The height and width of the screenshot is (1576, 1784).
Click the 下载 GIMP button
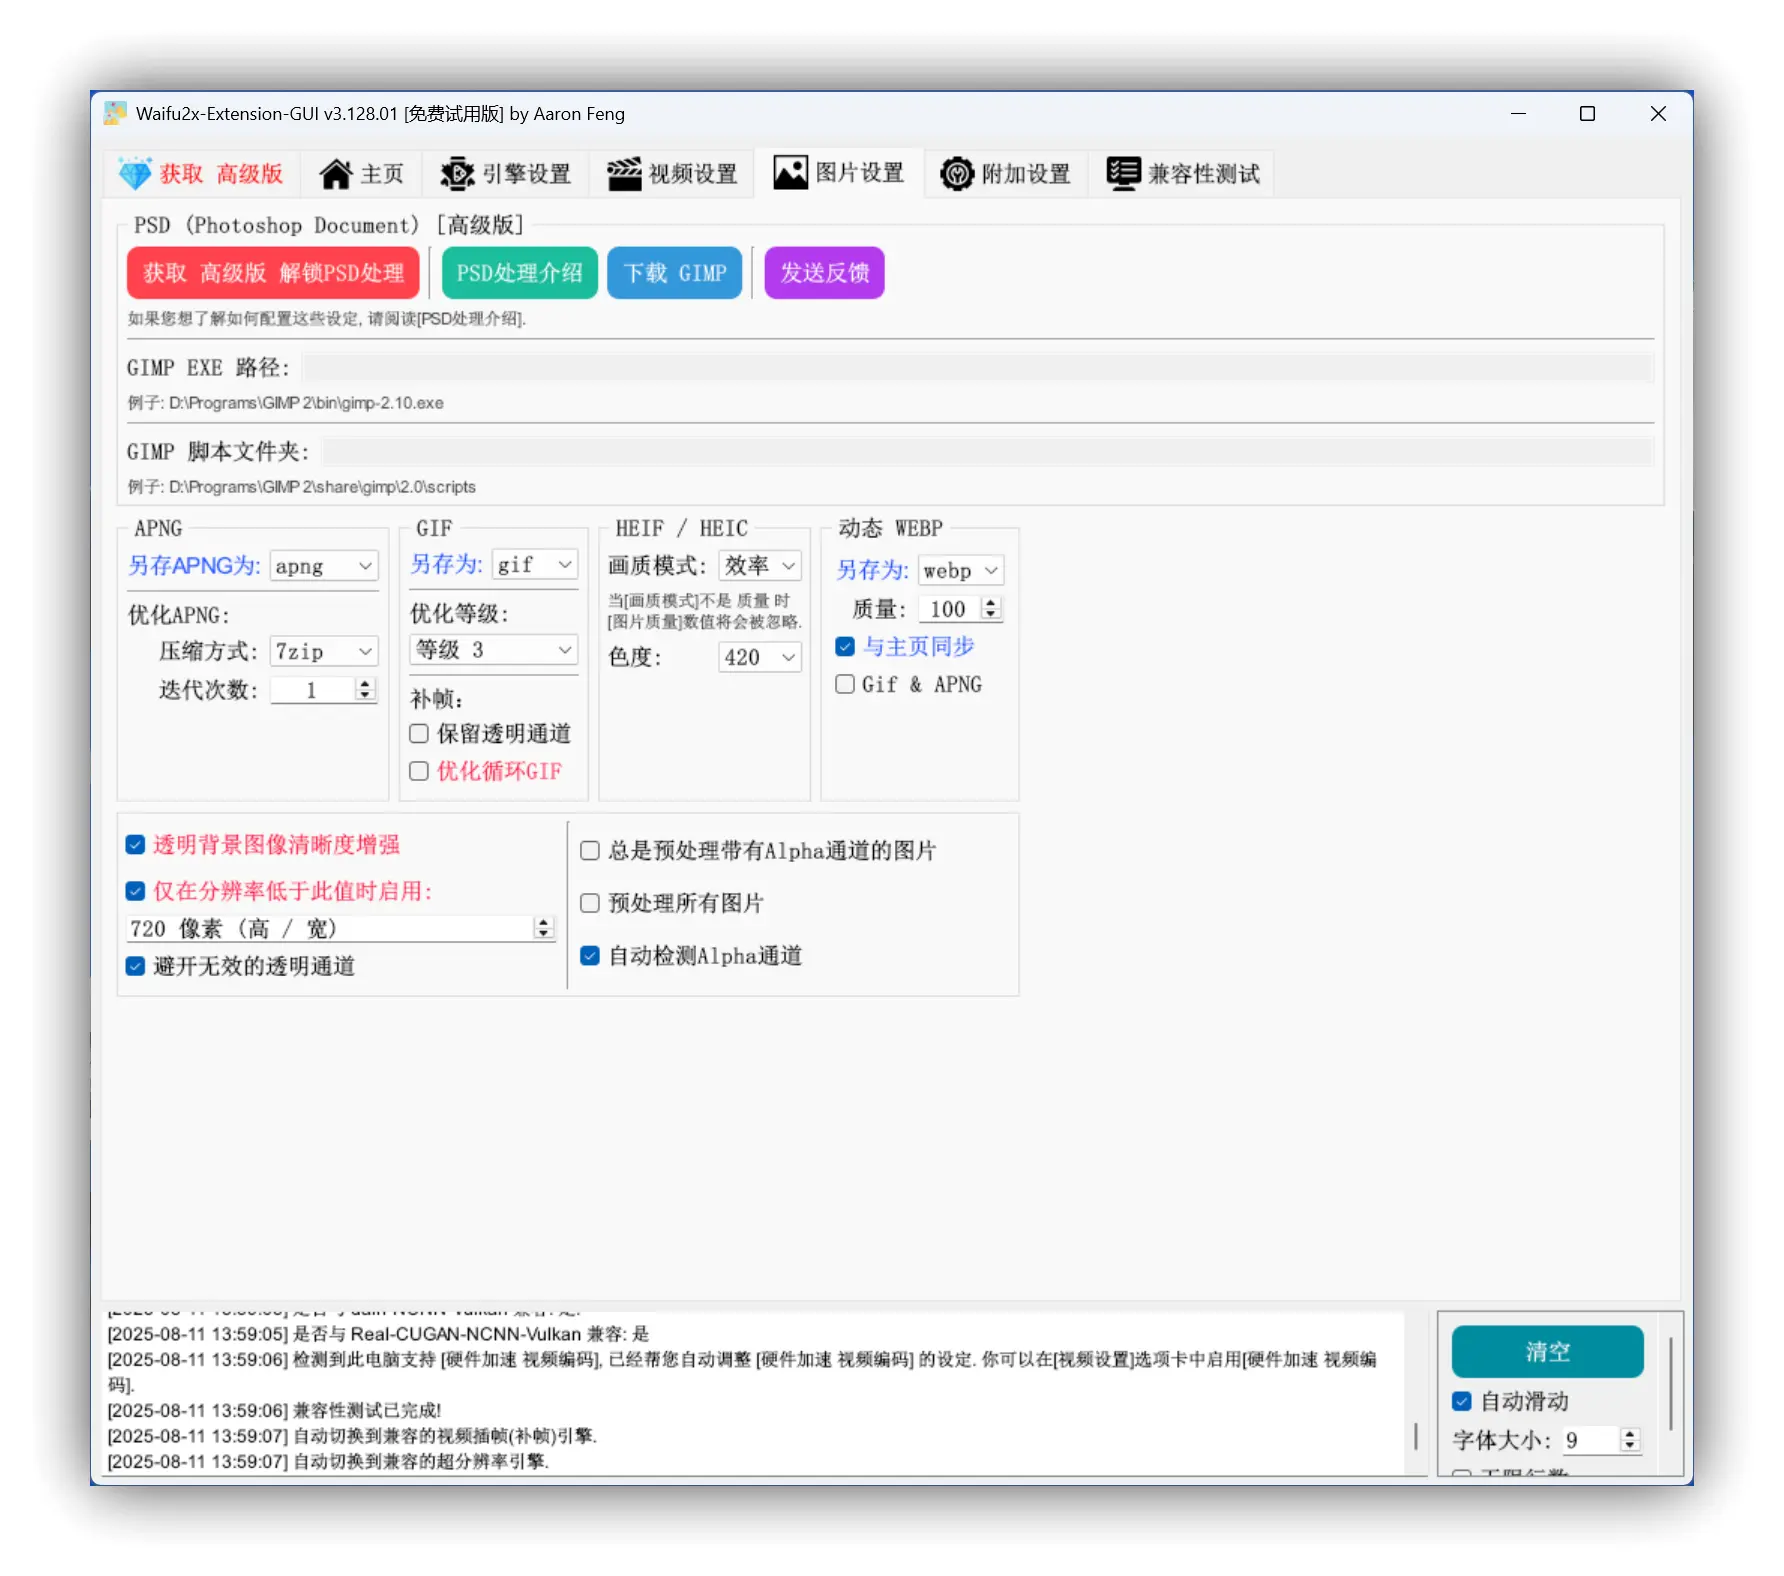pyautogui.click(x=675, y=273)
